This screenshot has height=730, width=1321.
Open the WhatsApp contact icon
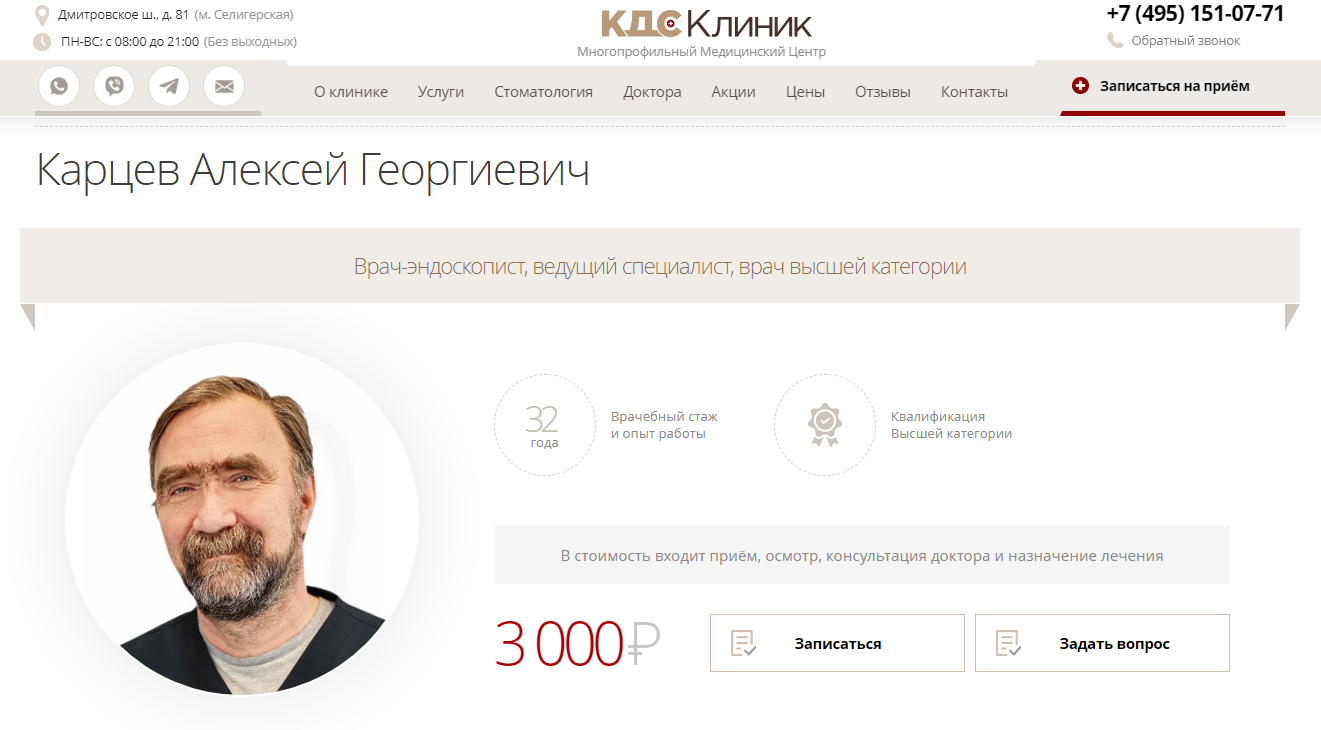pyautogui.click(x=59, y=86)
